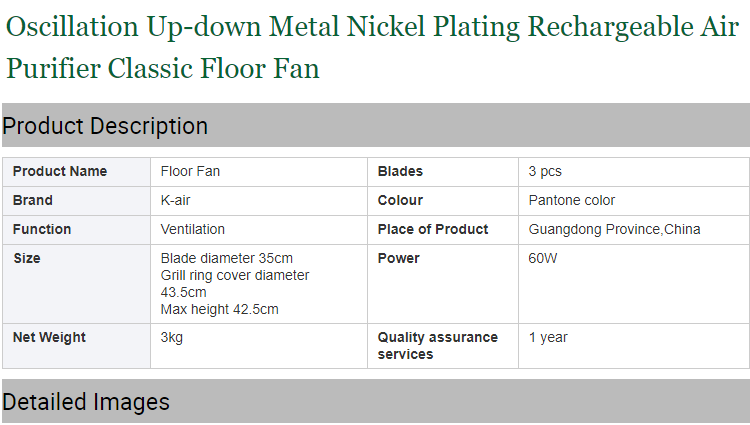Click the Floor Fan value cell

tap(259, 172)
